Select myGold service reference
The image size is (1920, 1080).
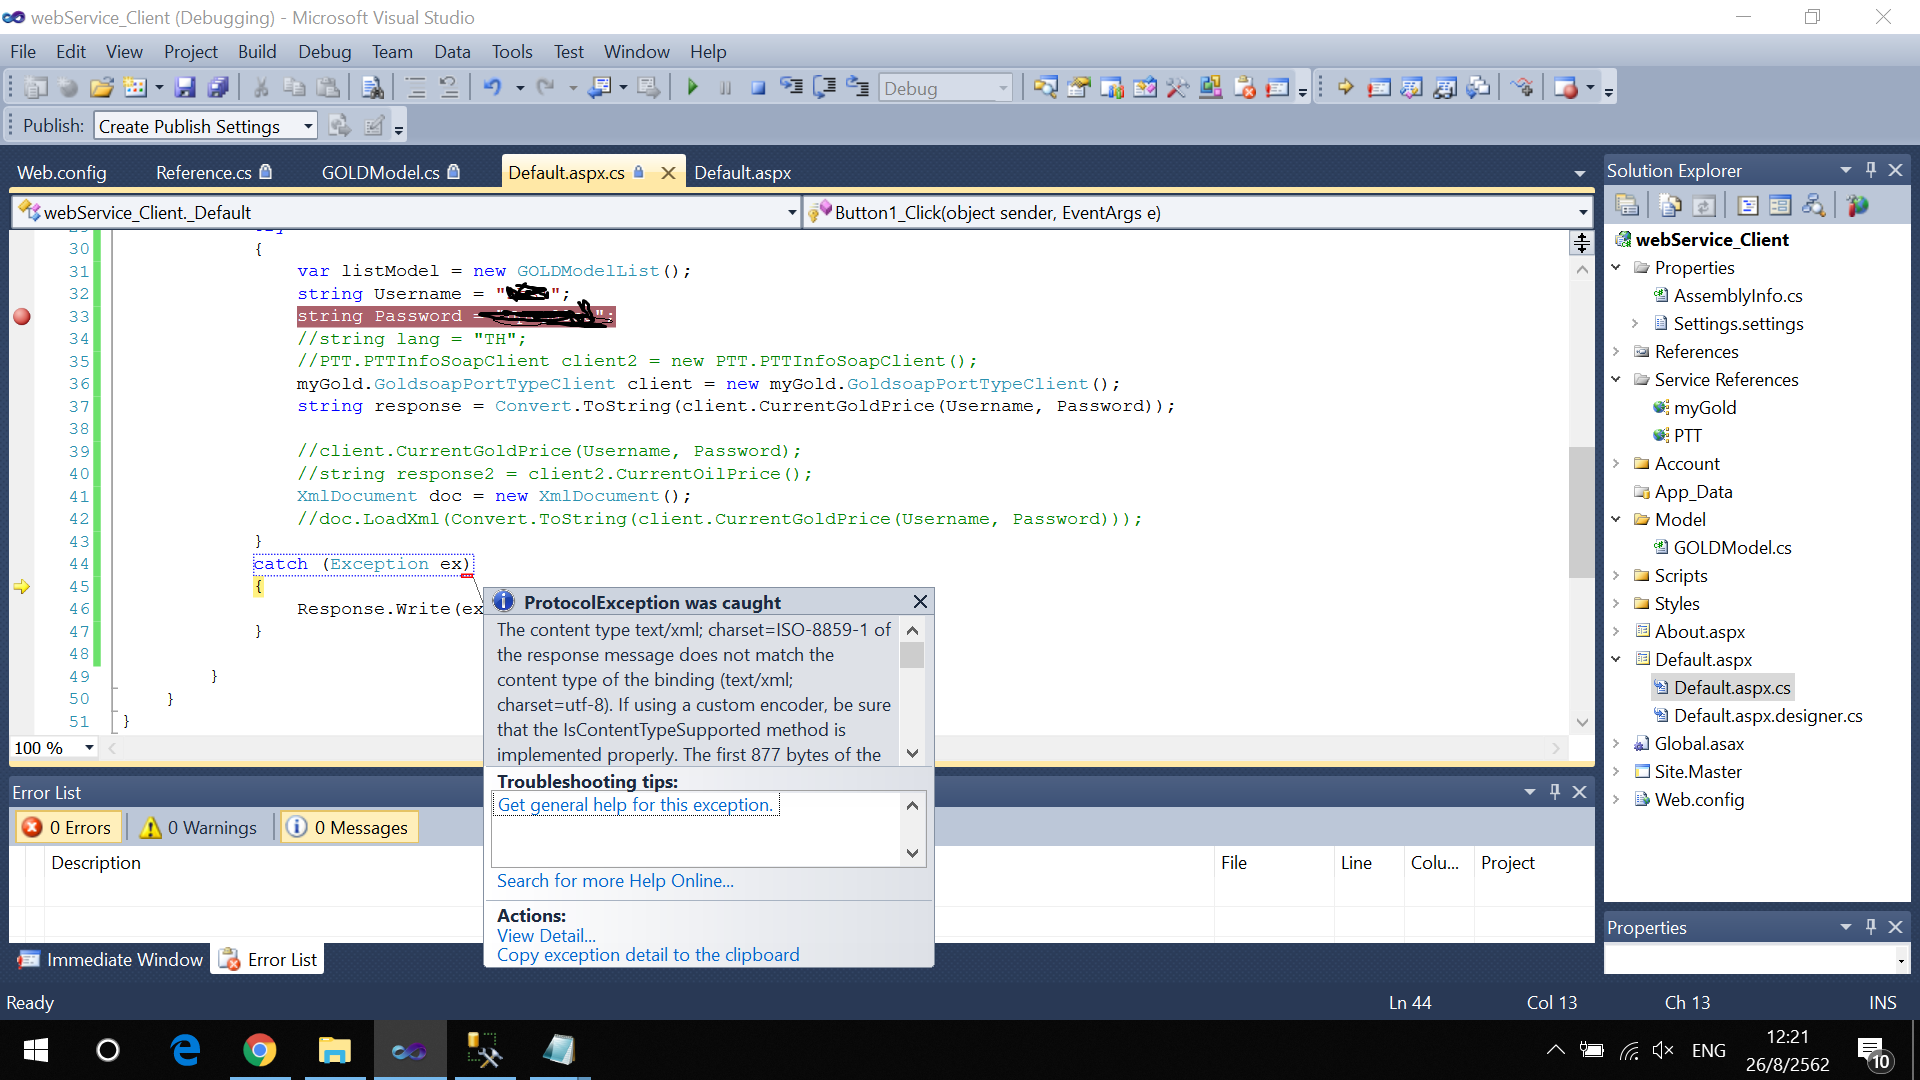1704,407
